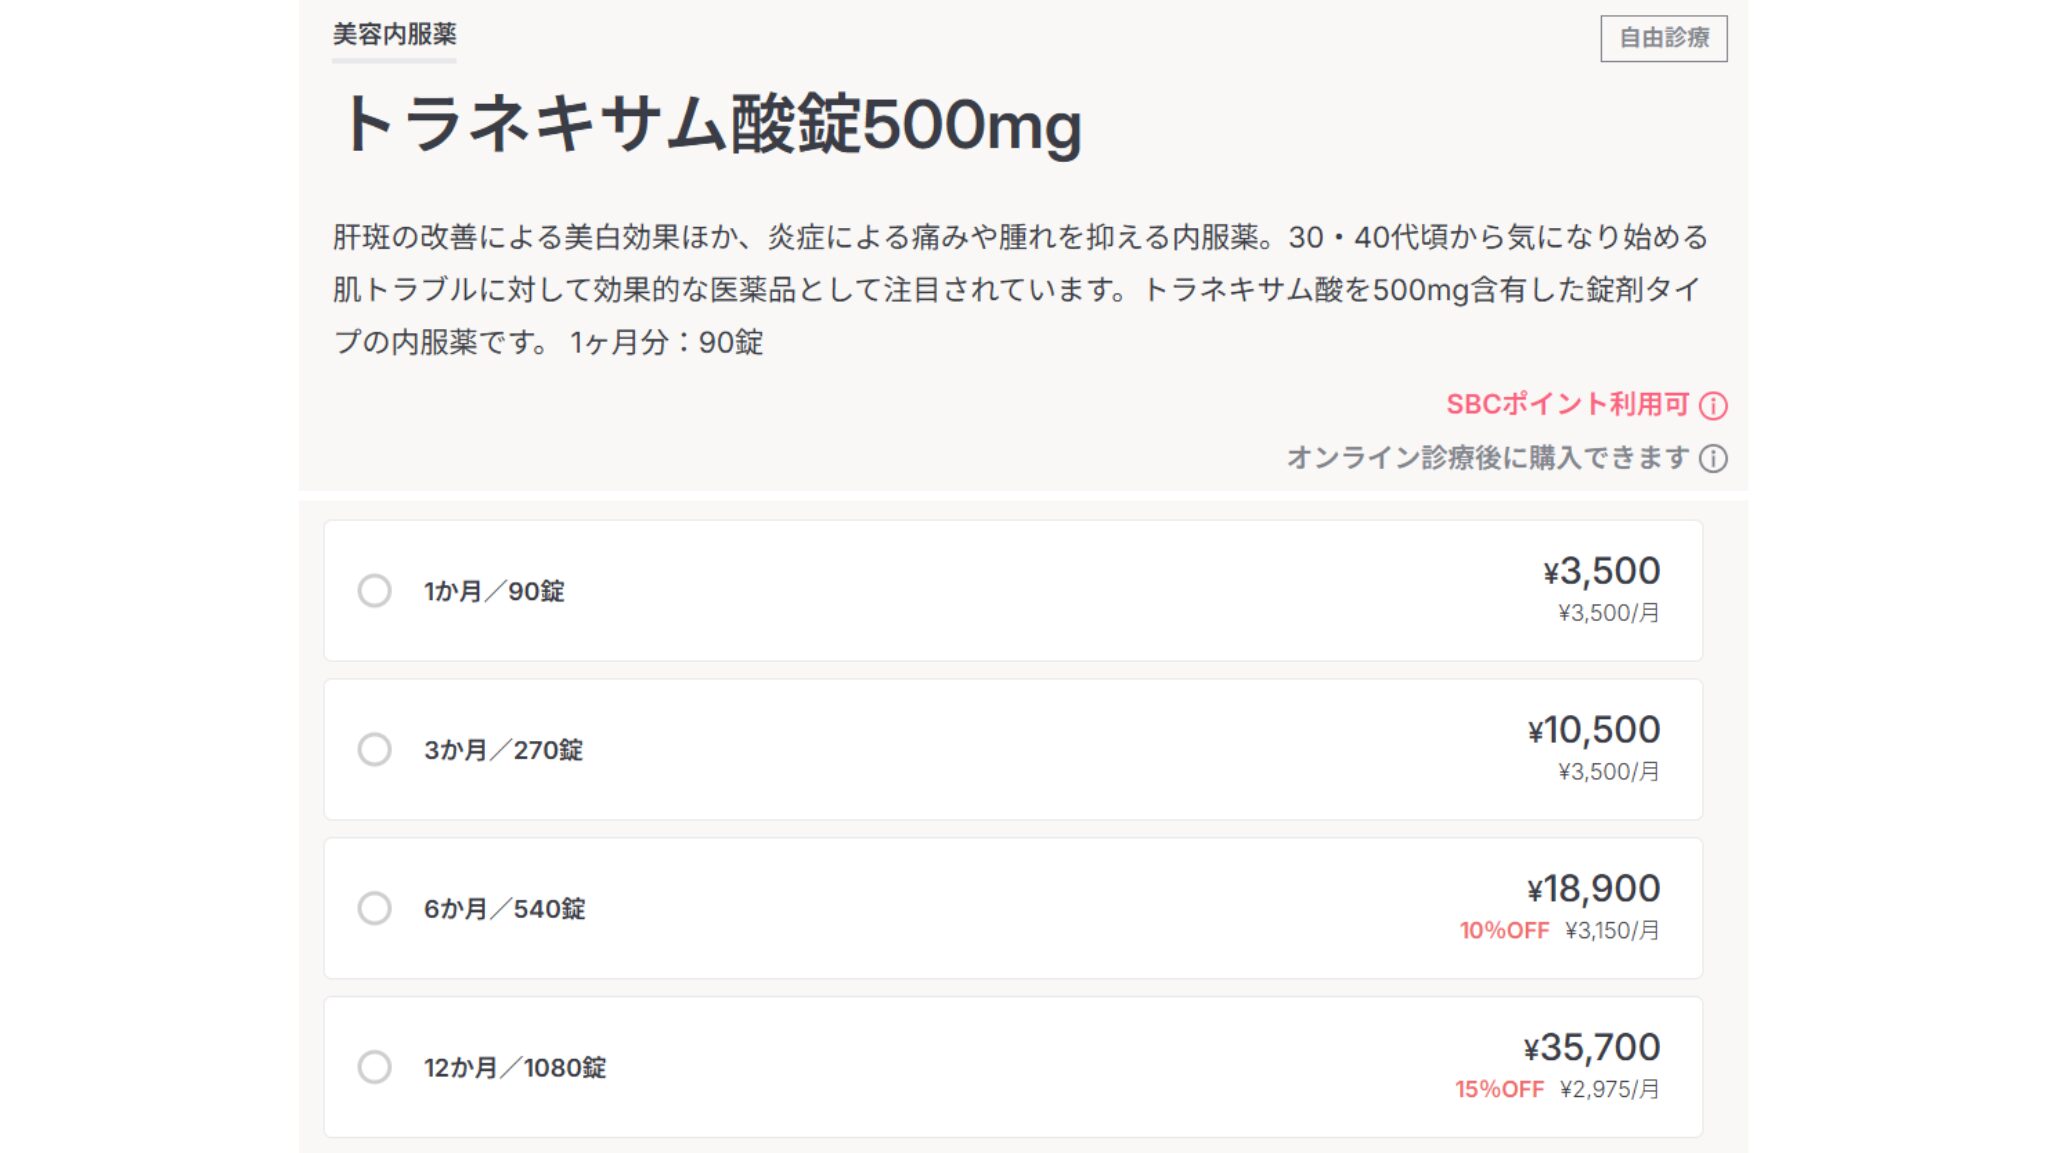
Task: Choose the 12か月／1080錠 radio button
Action: coord(375,1067)
